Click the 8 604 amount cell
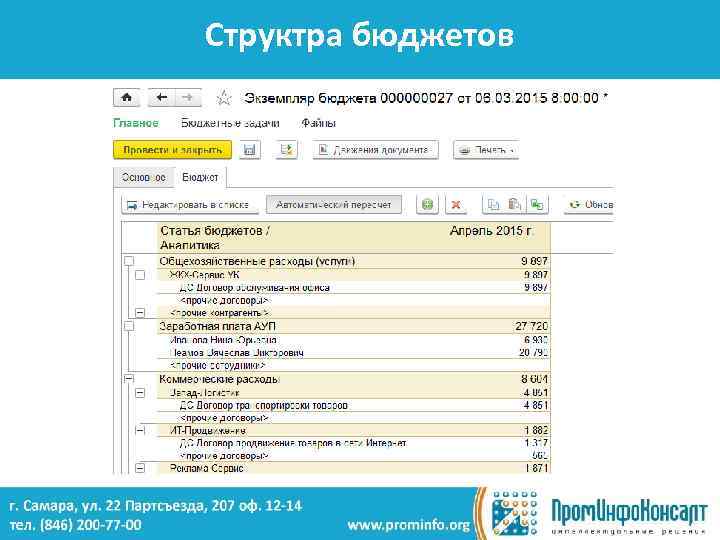720x540 pixels. [534, 379]
